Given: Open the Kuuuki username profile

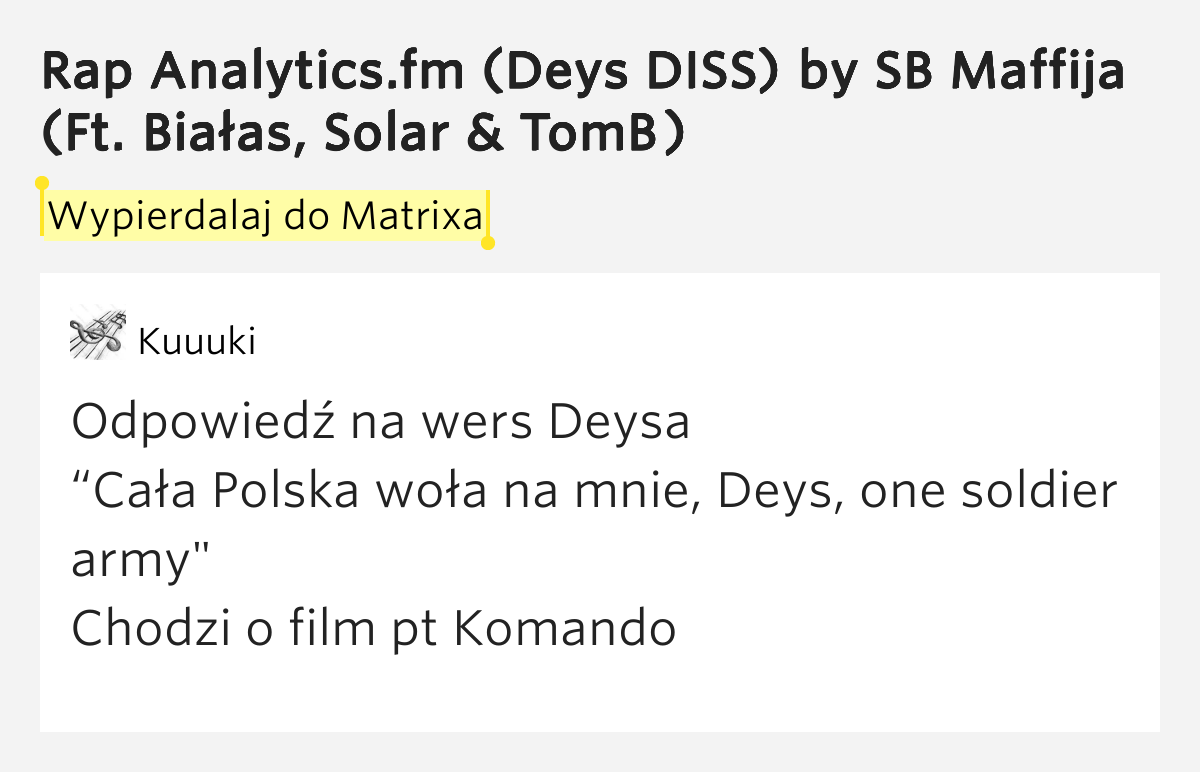Looking at the screenshot, I should coord(197,342).
